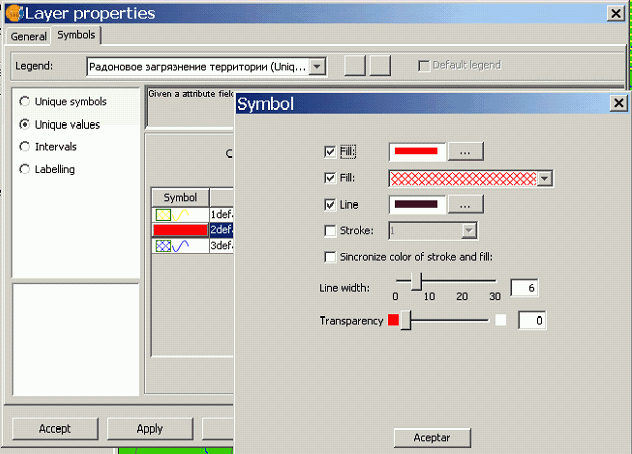Expand the Legend dropdown list
This screenshot has height=454, width=632.
point(317,66)
